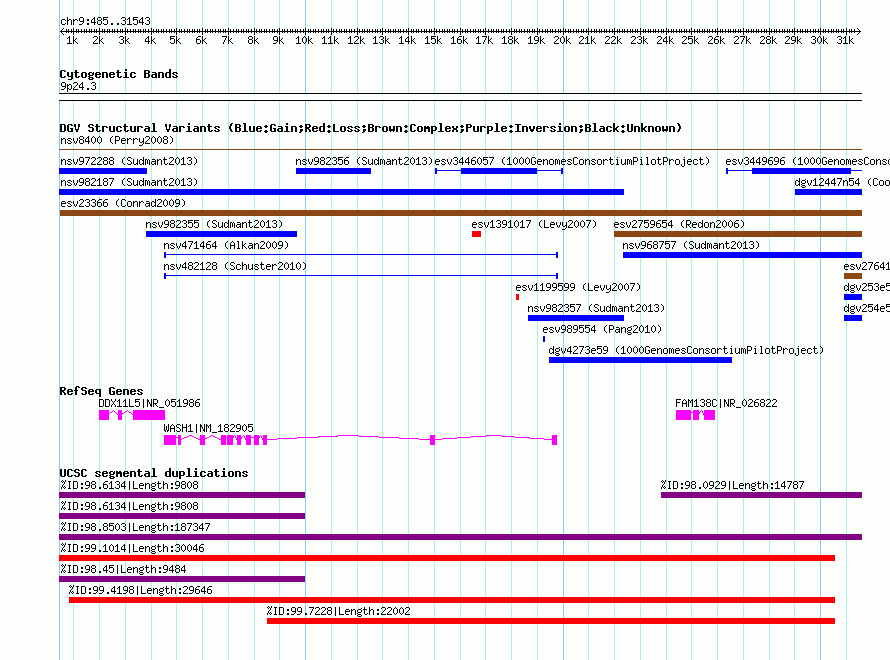Select the WASH1|NM_182905 gene label
This screenshot has height=660, width=890.
pos(208,428)
